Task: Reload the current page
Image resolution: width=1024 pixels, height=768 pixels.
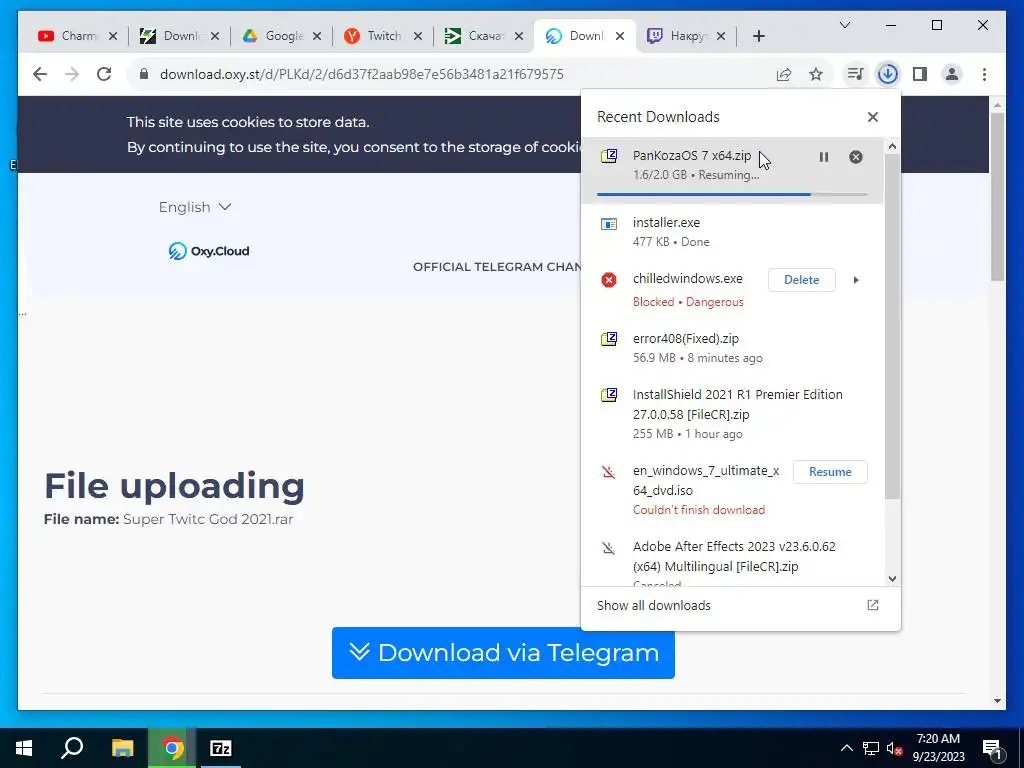Action: tap(104, 74)
